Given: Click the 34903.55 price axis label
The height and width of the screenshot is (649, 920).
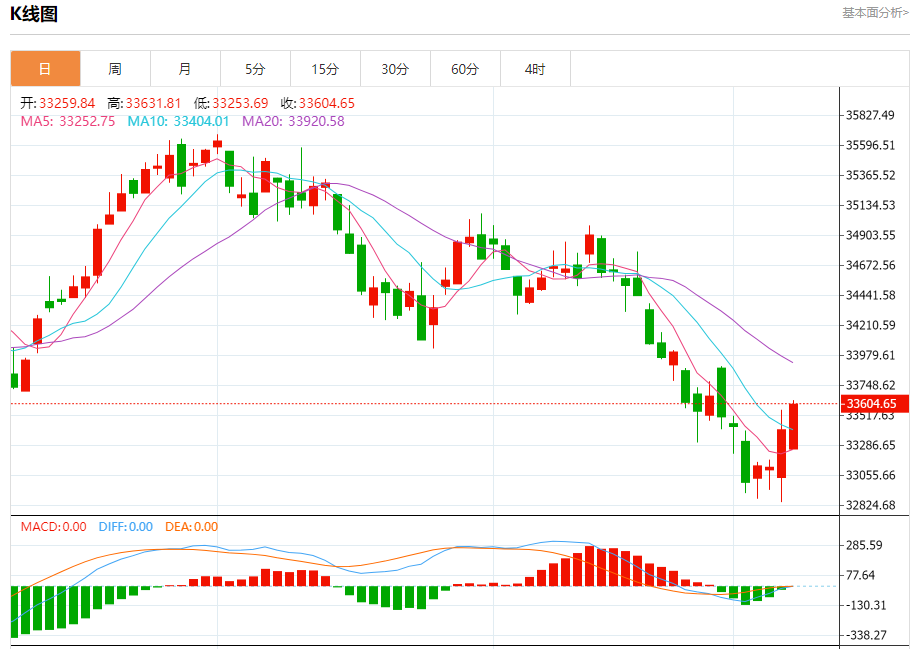Looking at the screenshot, I should click(870, 235).
